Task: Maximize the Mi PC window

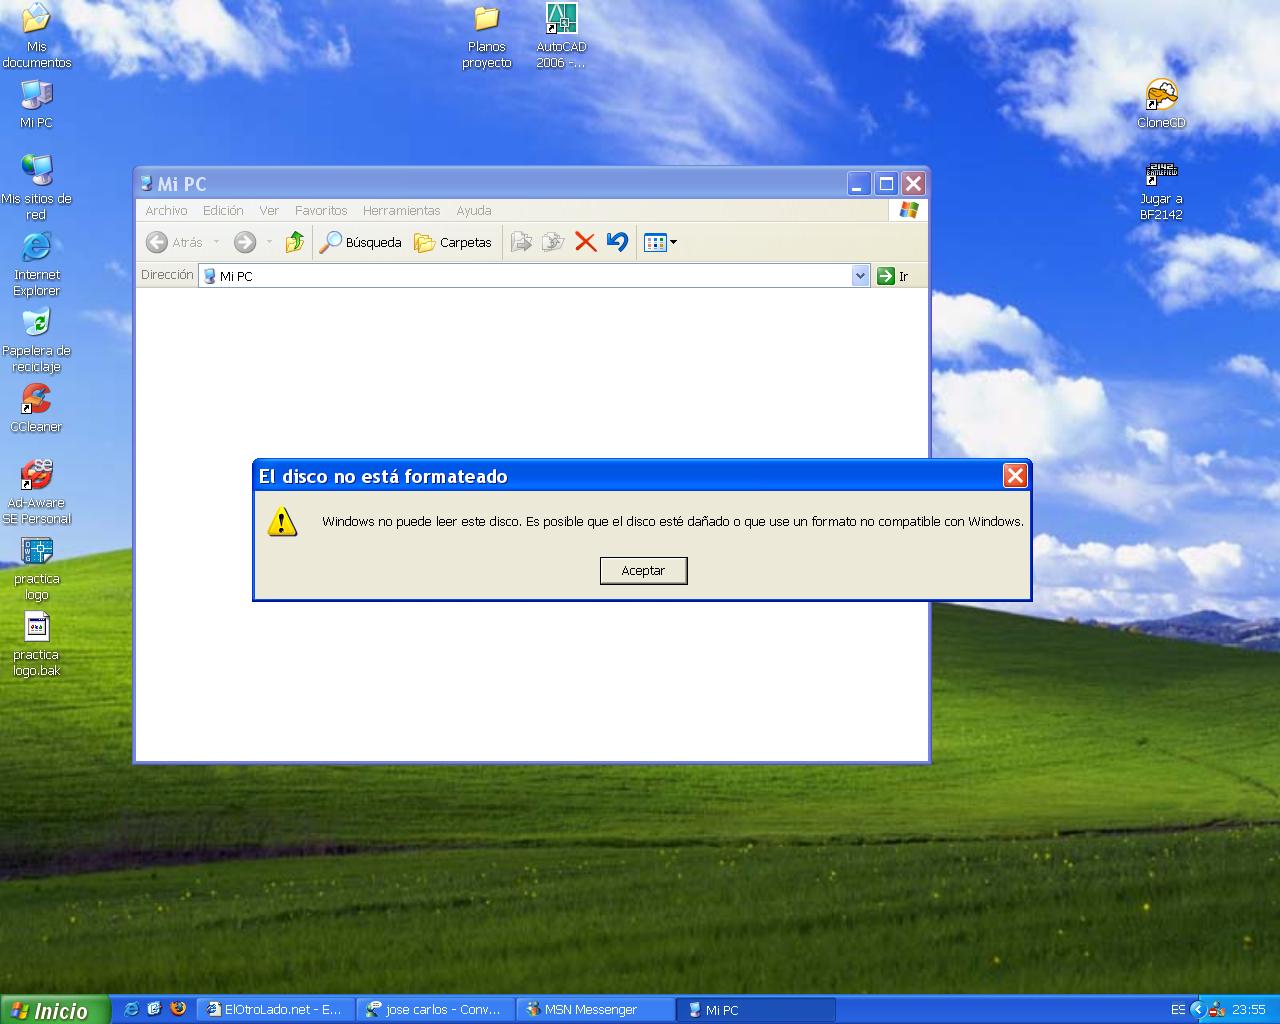Action: click(886, 184)
